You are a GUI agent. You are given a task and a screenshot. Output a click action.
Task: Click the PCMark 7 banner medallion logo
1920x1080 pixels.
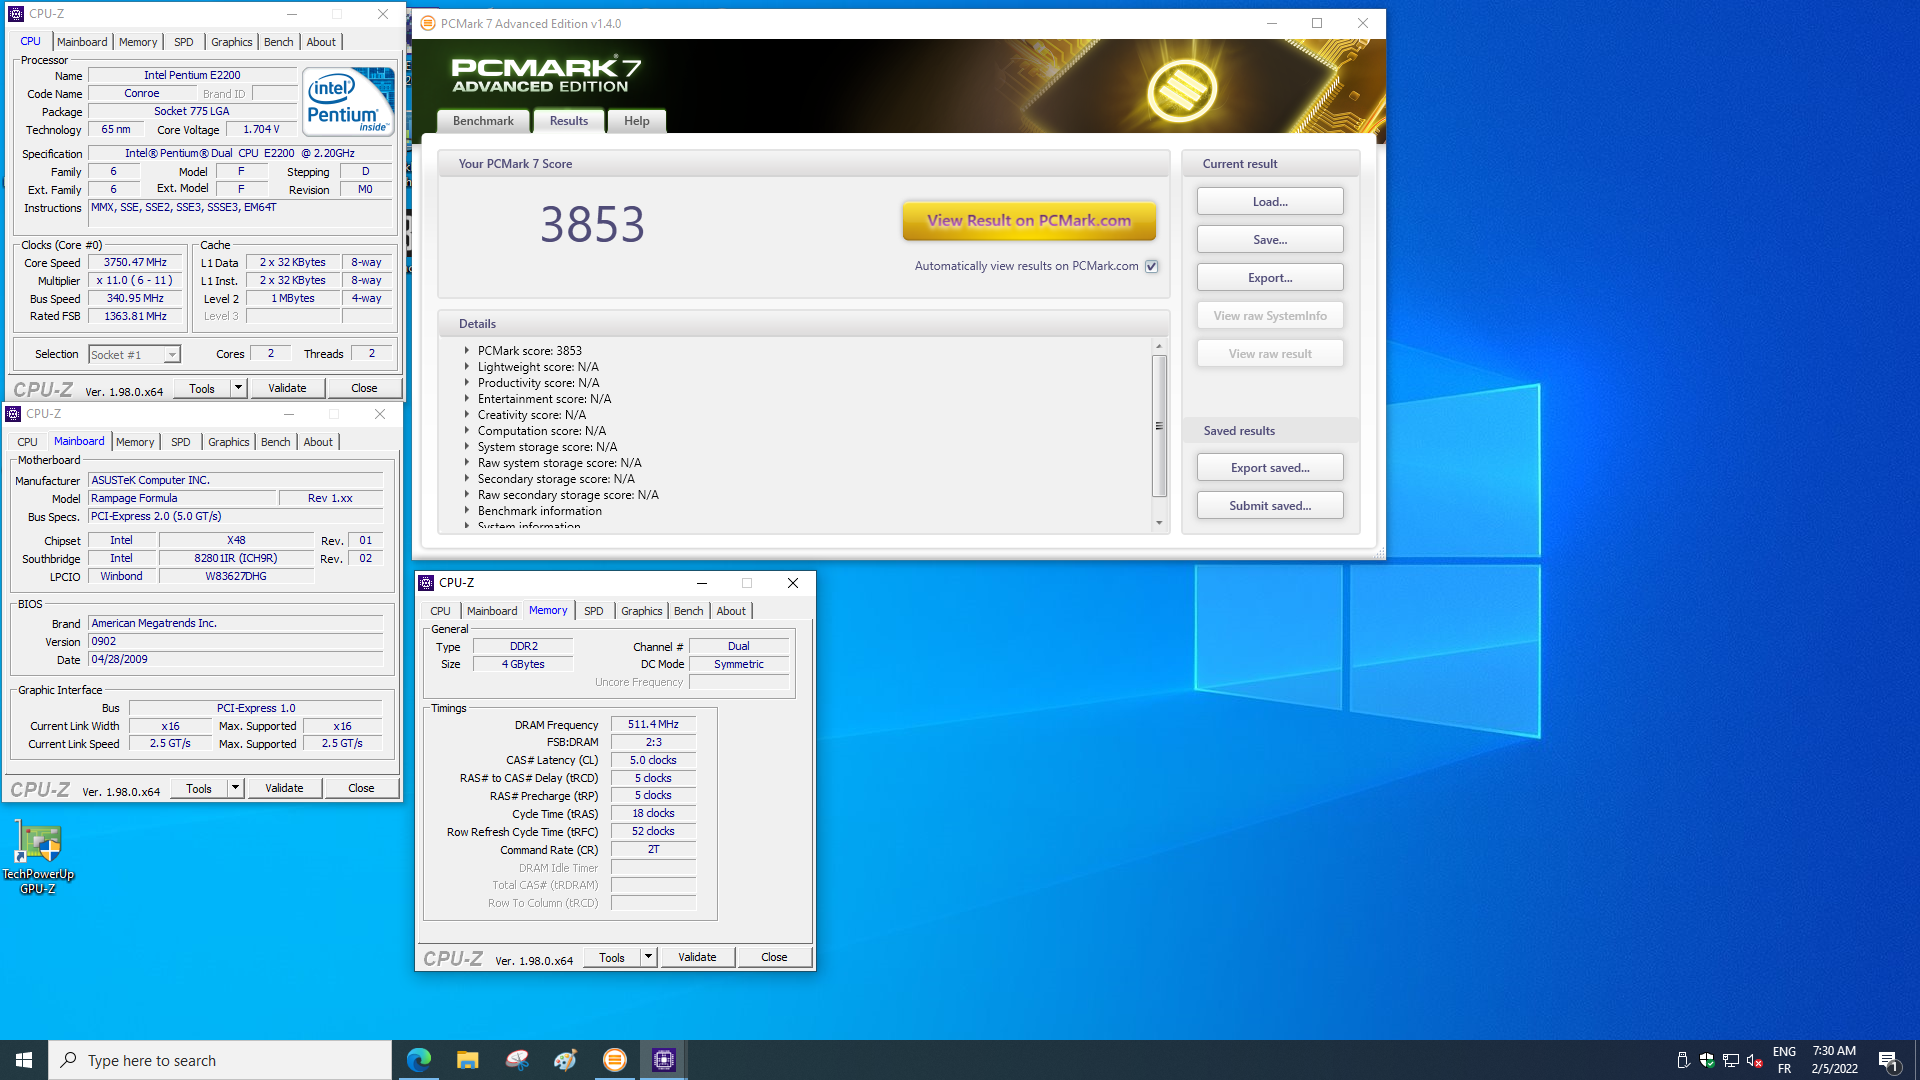pyautogui.click(x=1181, y=89)
